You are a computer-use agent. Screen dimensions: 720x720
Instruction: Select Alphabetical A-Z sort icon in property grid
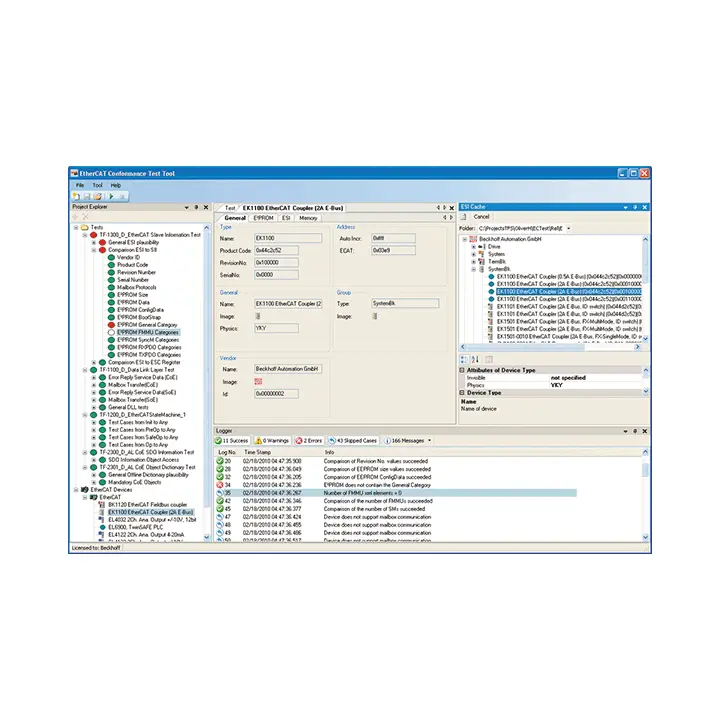pos(475,360)
